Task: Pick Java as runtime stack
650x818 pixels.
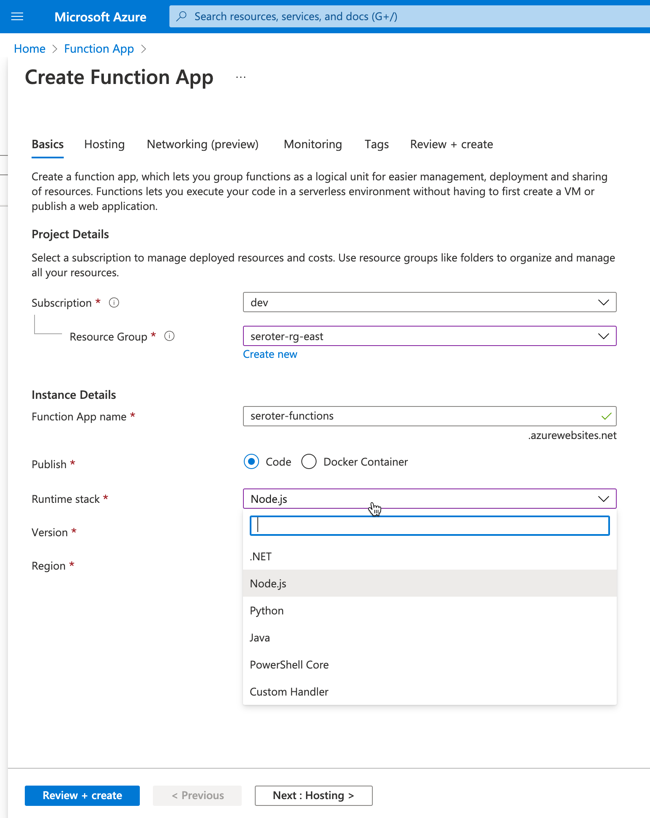Action: pyautogui.click(x=260, y=637)
